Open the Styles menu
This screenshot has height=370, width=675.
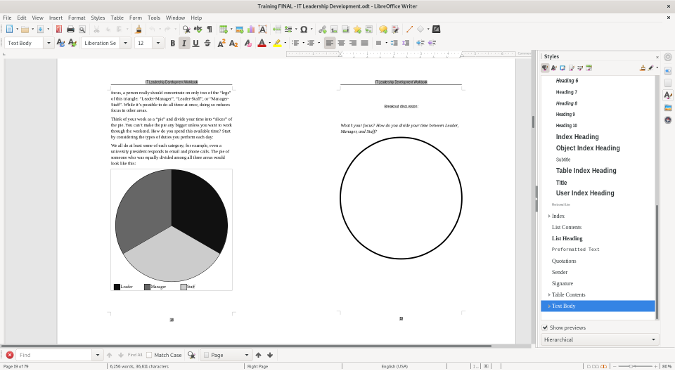[x=98, y=18]
